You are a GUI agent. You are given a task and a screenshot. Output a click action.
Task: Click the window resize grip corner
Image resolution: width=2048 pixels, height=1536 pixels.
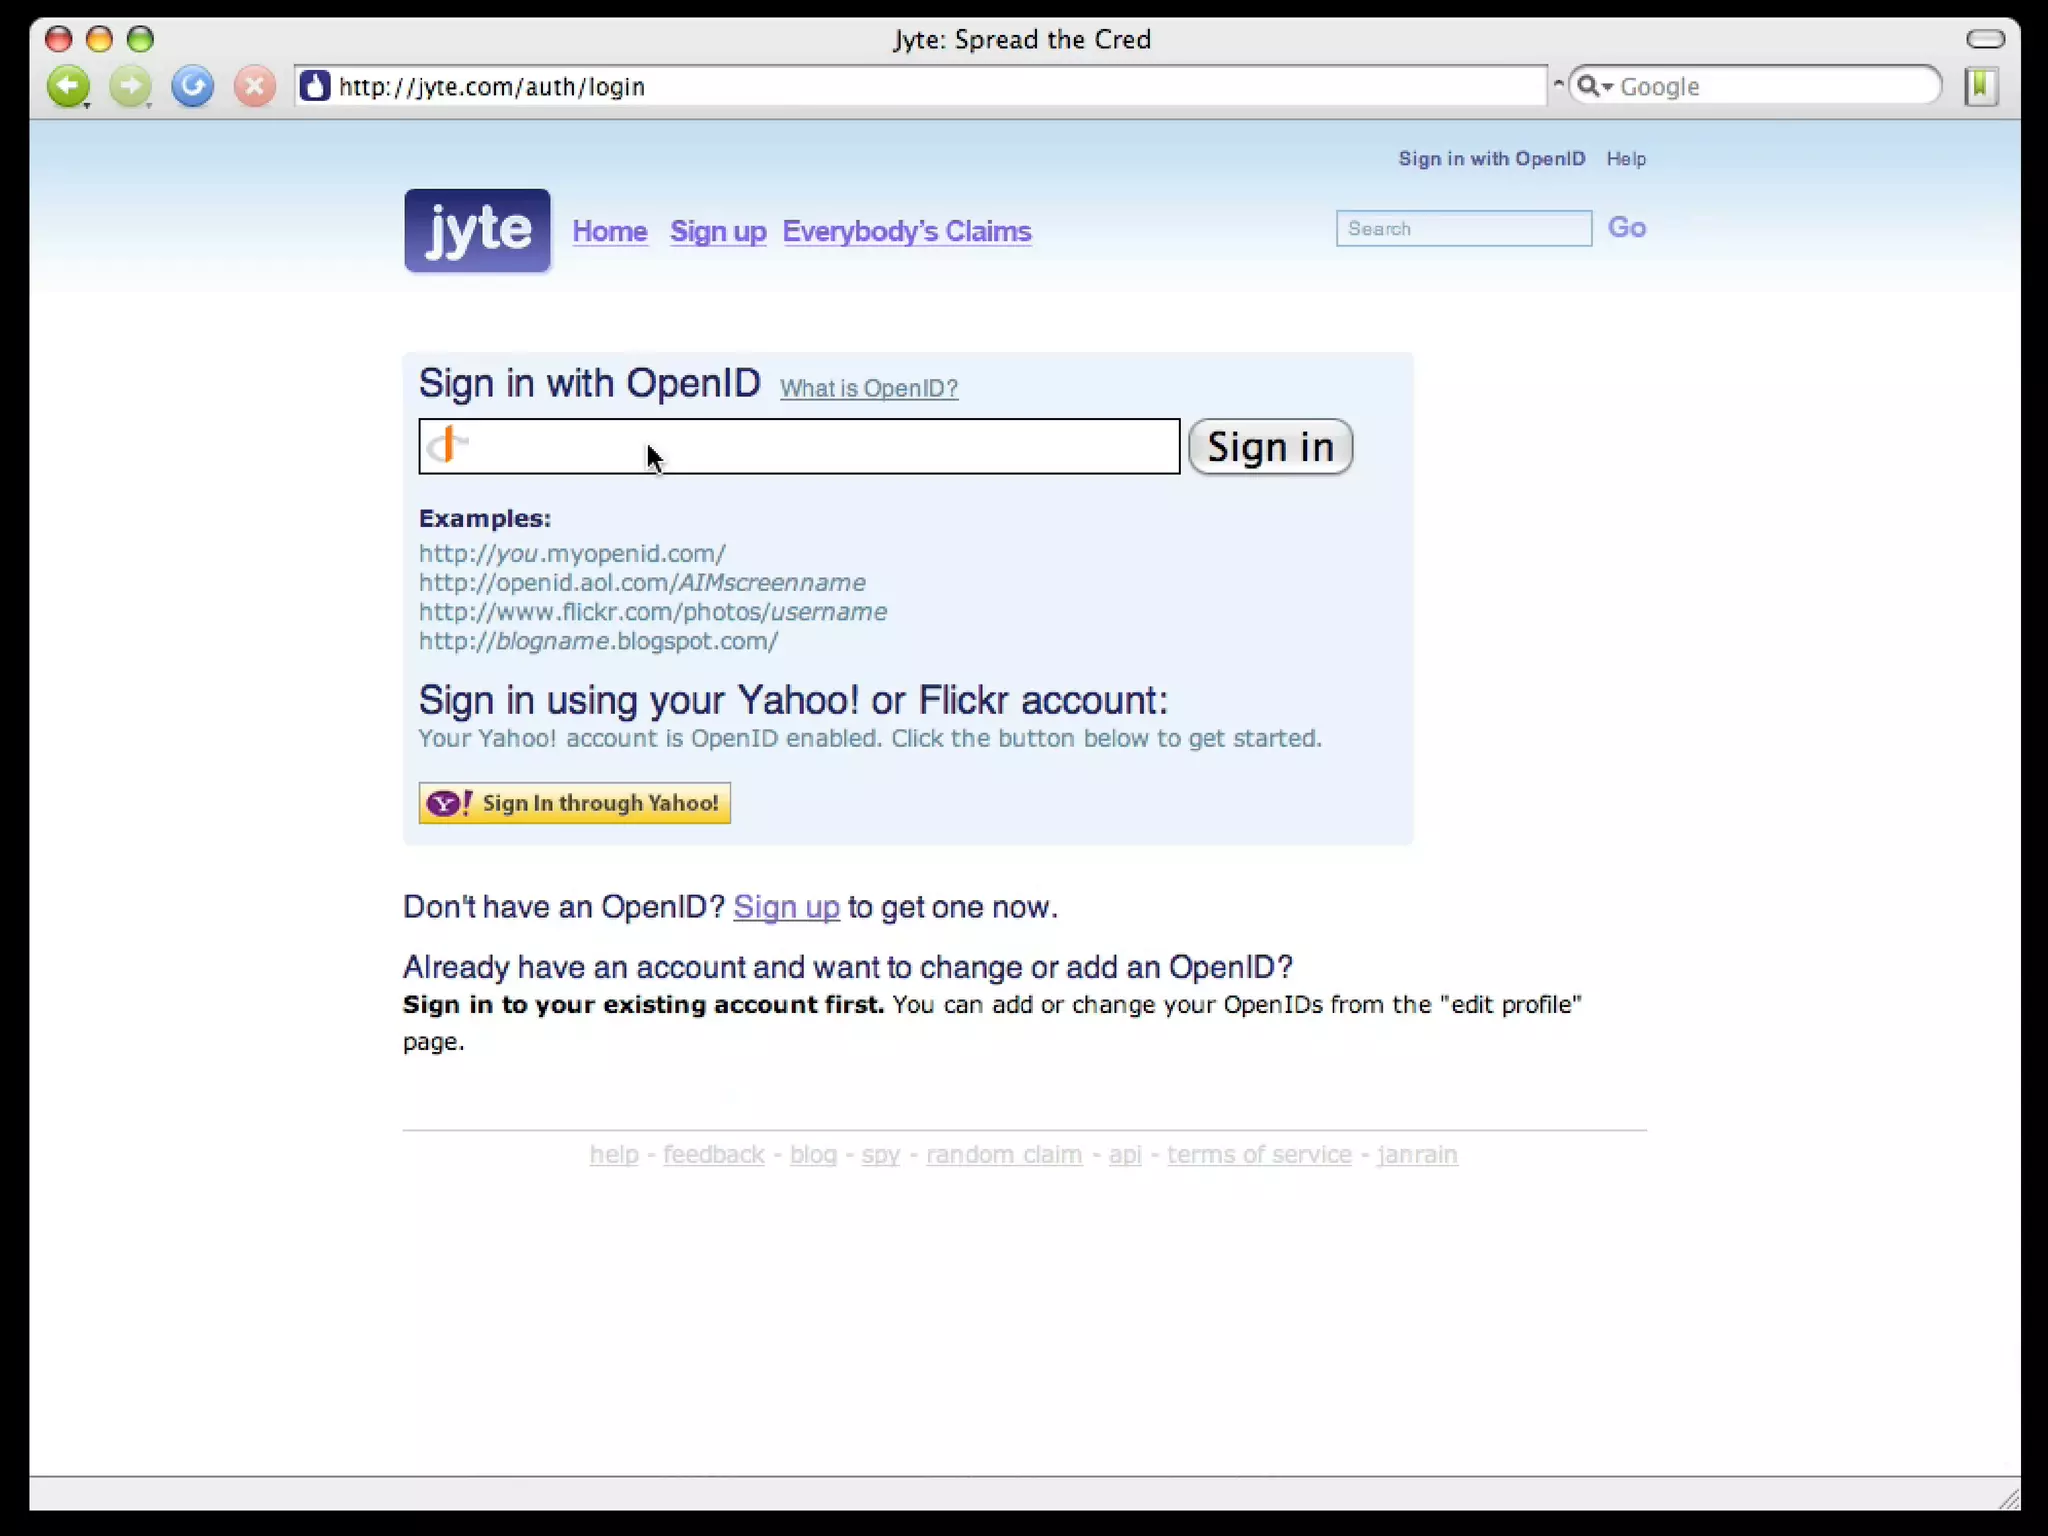[x=2008, y=1498]
